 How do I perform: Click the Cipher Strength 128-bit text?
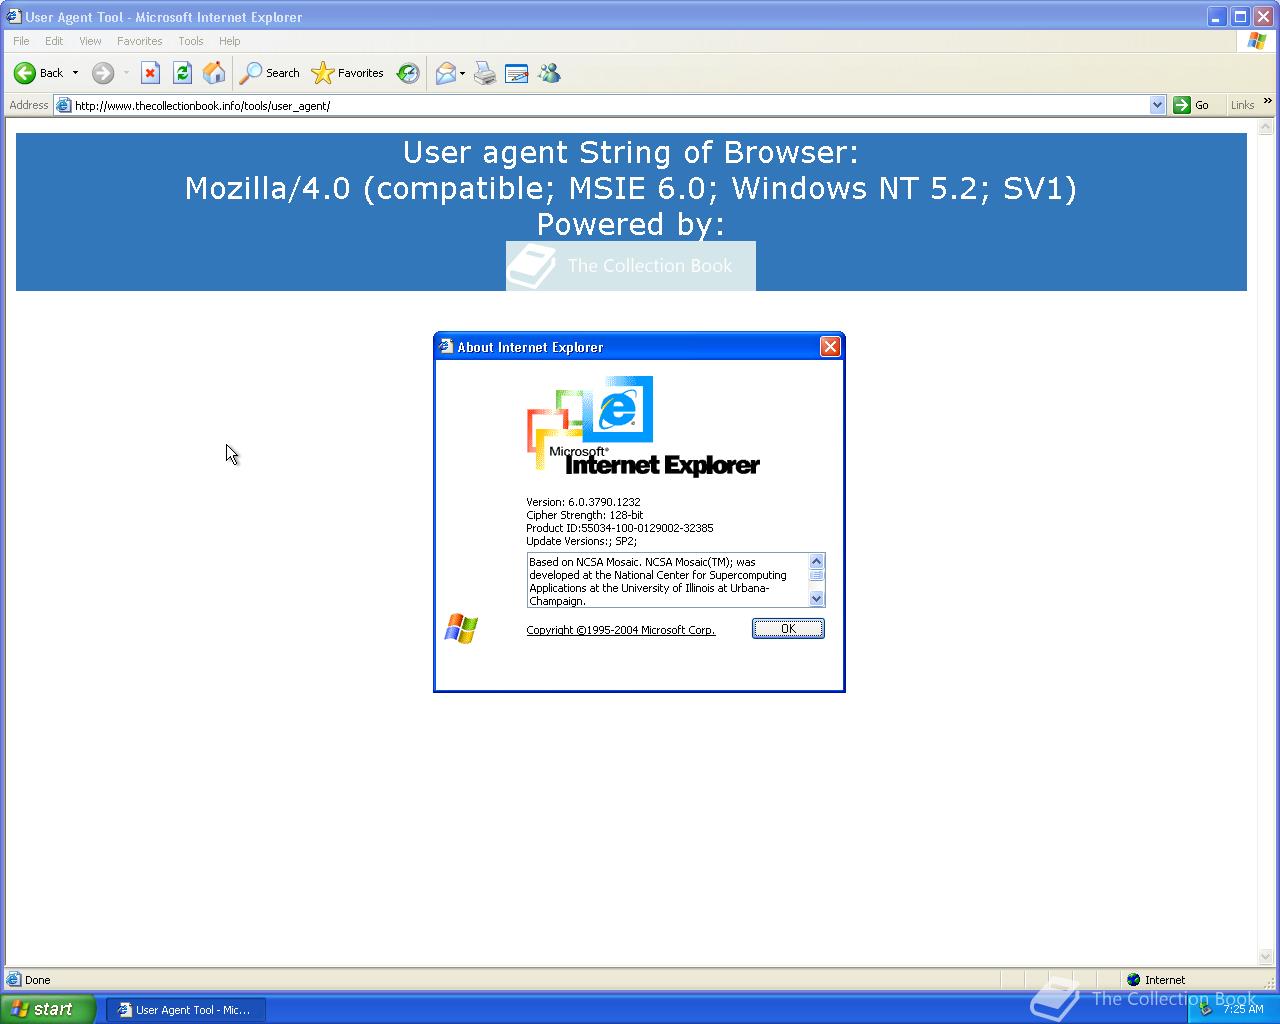pyautogui.click(x=585, y=515)
